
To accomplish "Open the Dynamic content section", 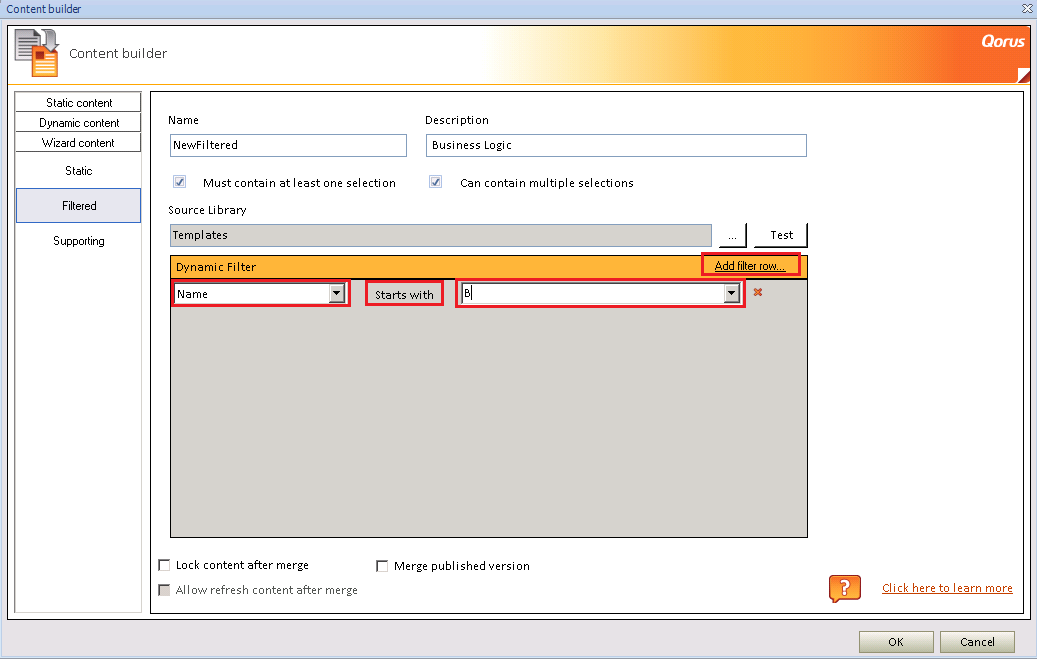I will click(x=78, y=122).
